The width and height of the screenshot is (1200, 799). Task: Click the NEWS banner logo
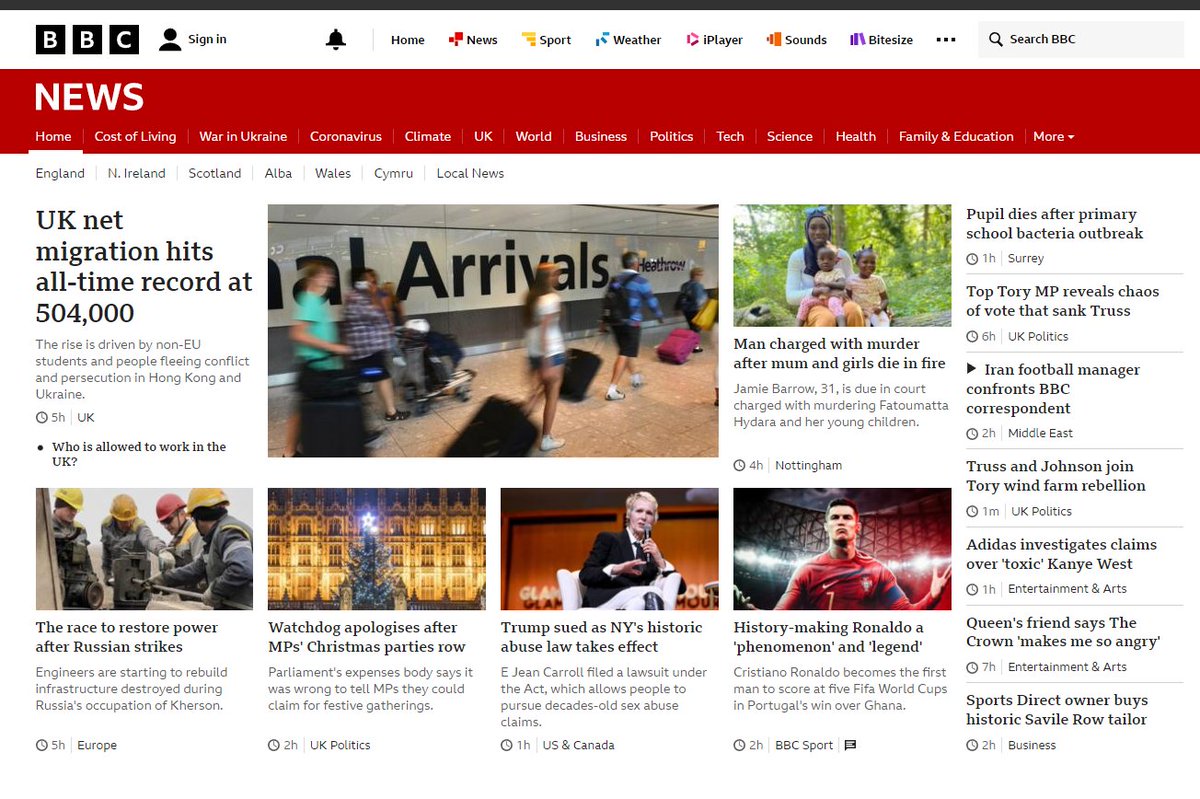[x=90, y=97]
